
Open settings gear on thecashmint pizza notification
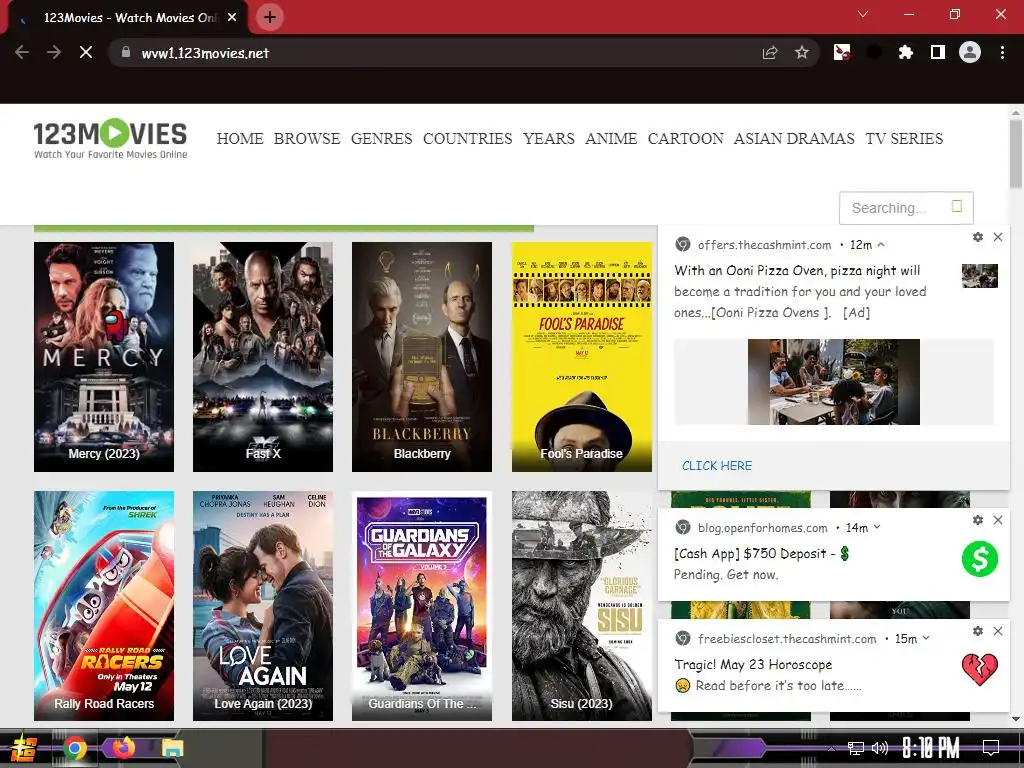tap(978, 237)
